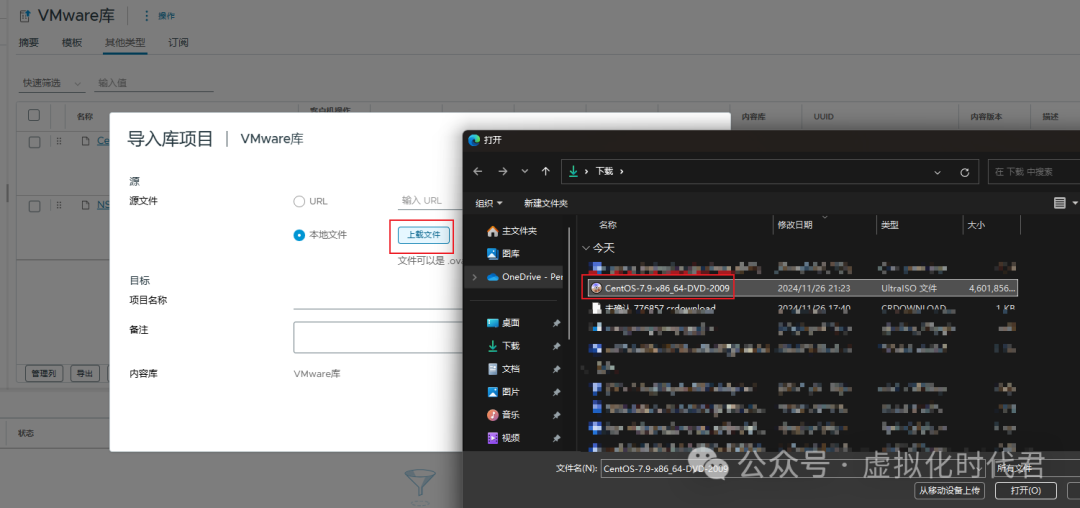
Task: Click the 上载文件 button
Action: pyautogui.click(x=424, y=235)
